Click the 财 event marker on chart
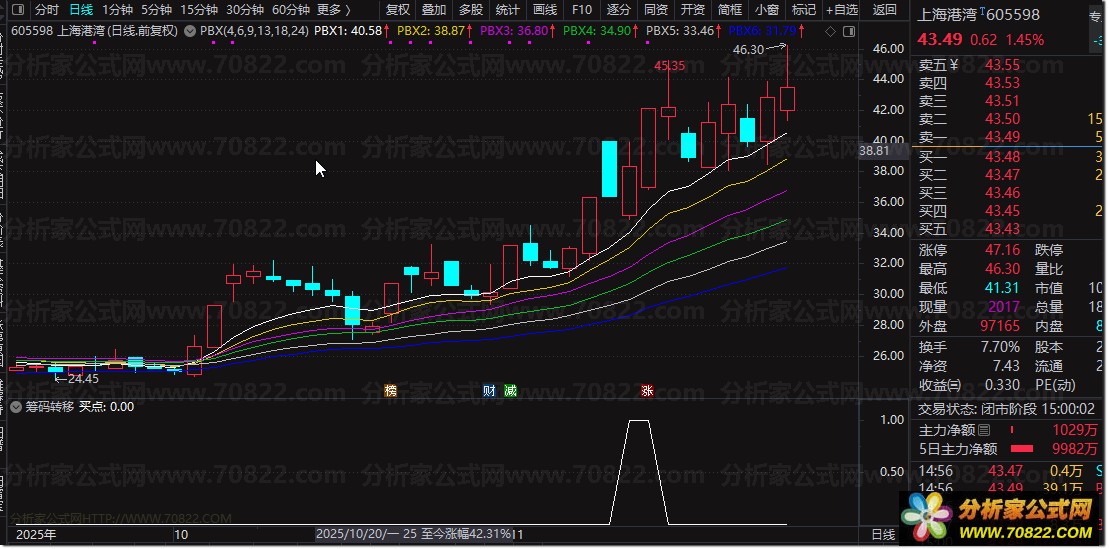Viewport: 1109px width, 549px height. point(490,391)
